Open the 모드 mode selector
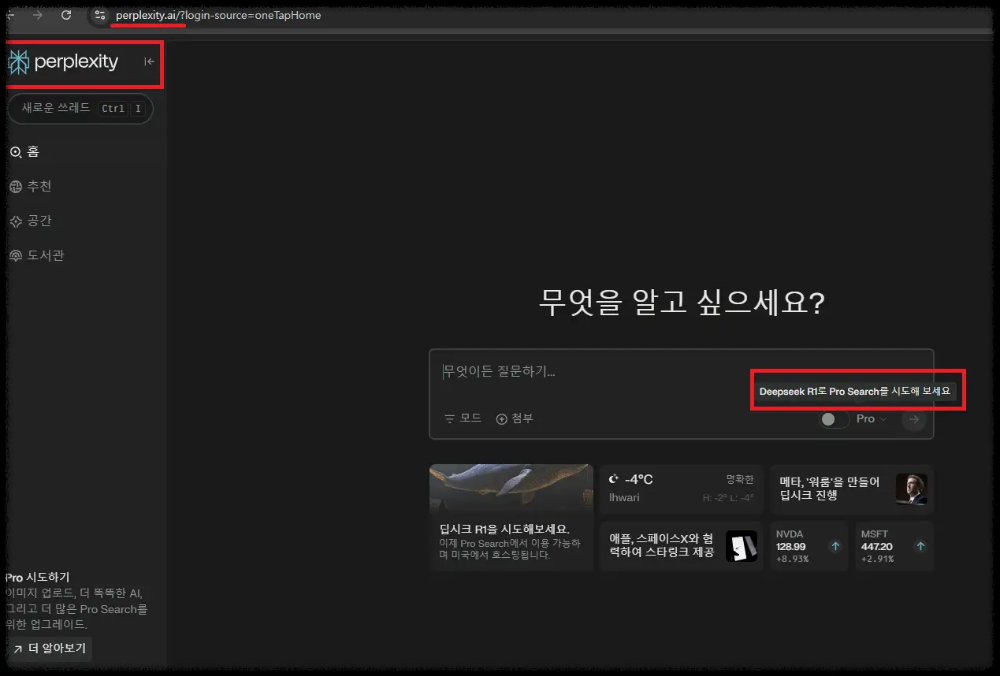This screenshot has height=676, width=1000. click(x=463, y=419)
